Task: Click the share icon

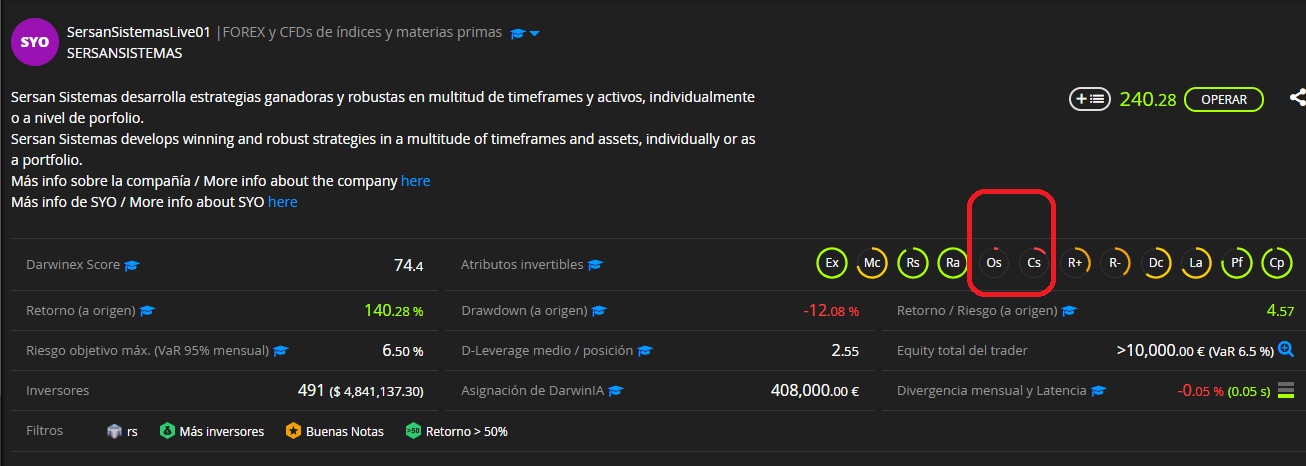Action: 1297,98
